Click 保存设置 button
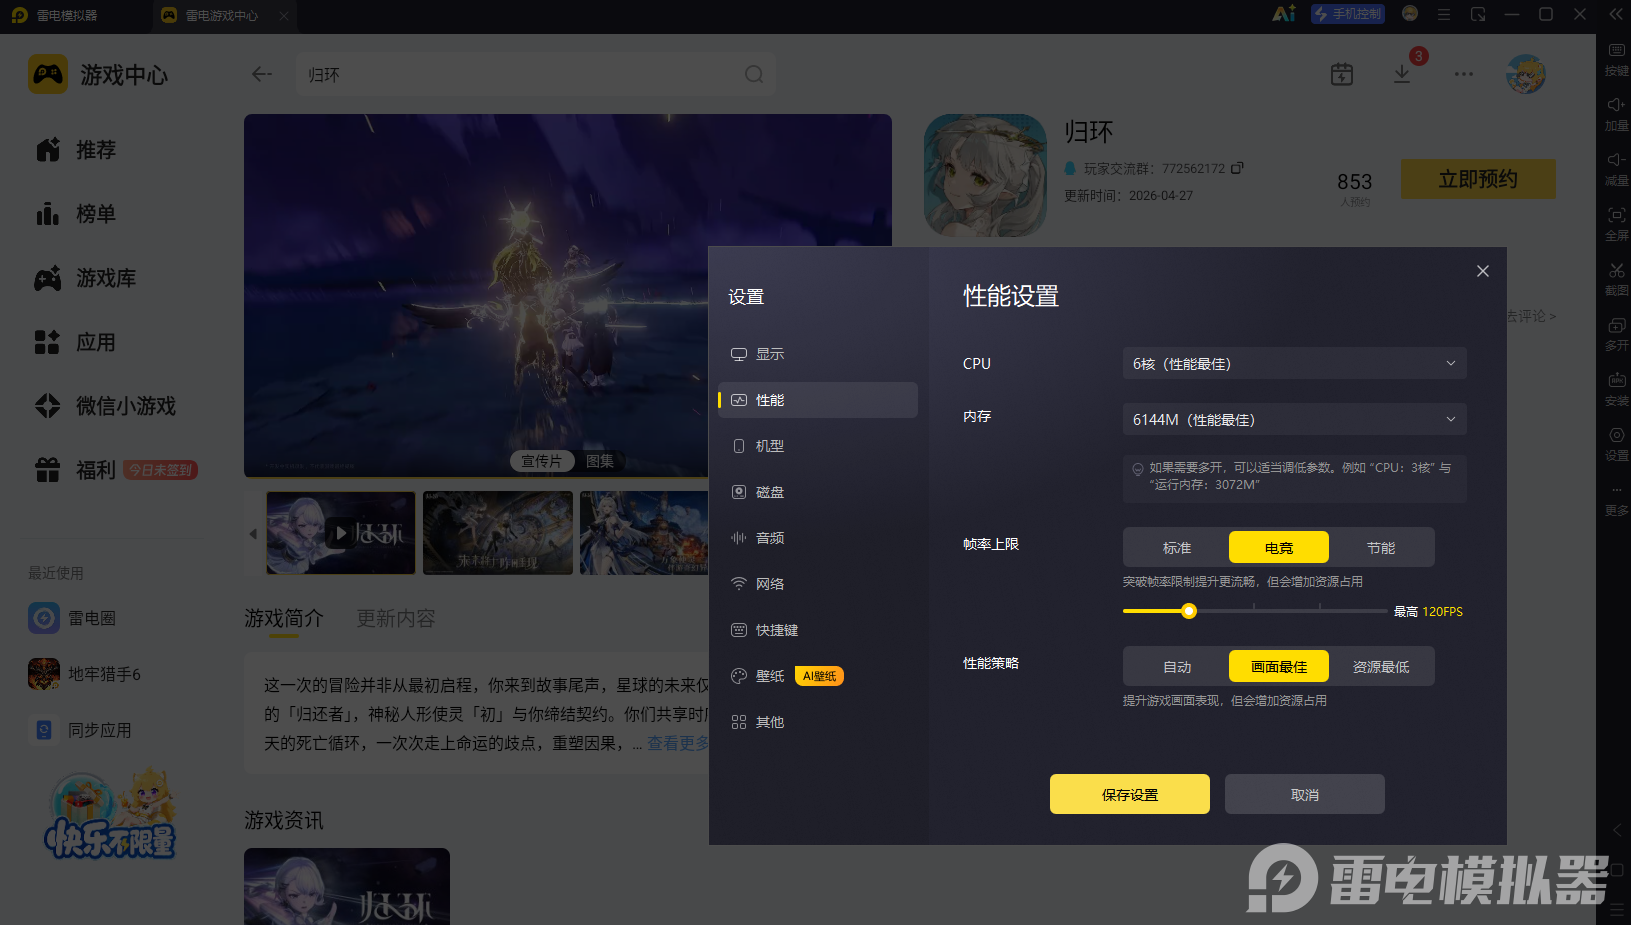1631x925 pixels. pos(1130,794)
